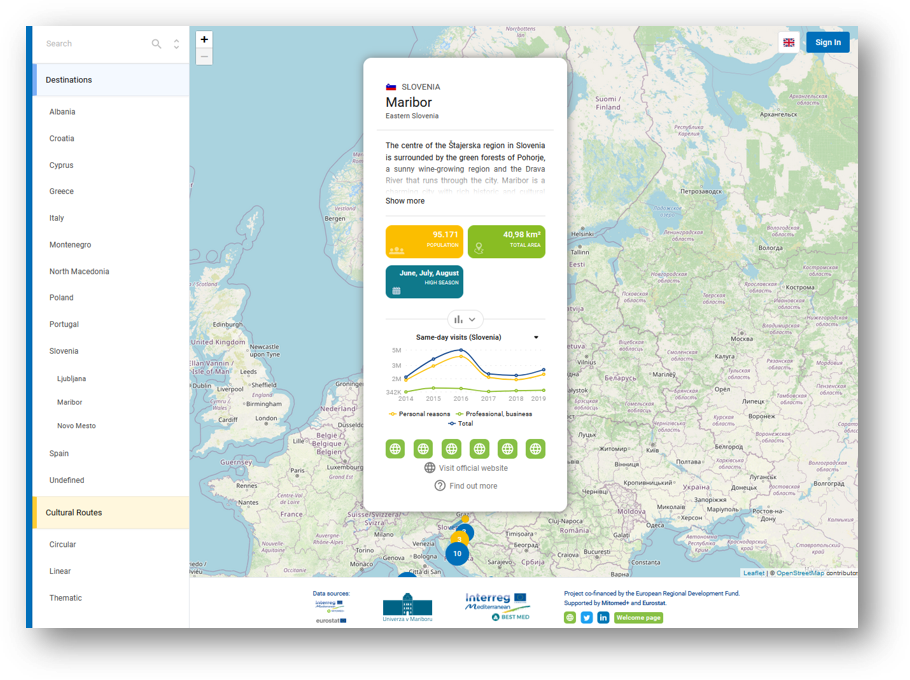The width and height of the screenshot is (910, 680).
Task: Select Croatia in destinations list
Action: [62, 139]
